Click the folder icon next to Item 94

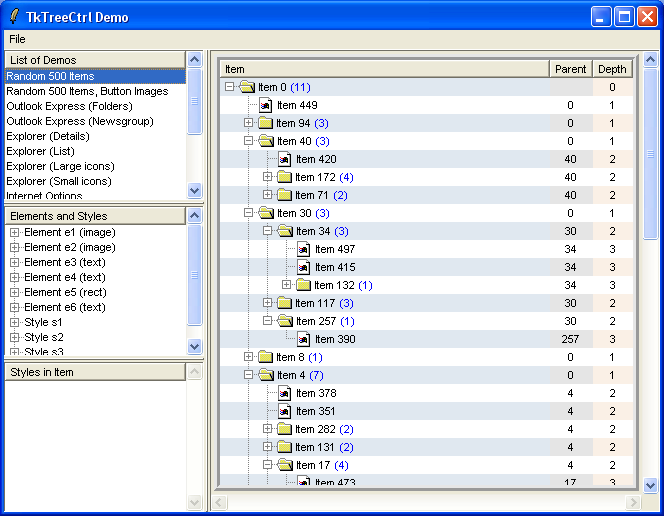point(266,123)
